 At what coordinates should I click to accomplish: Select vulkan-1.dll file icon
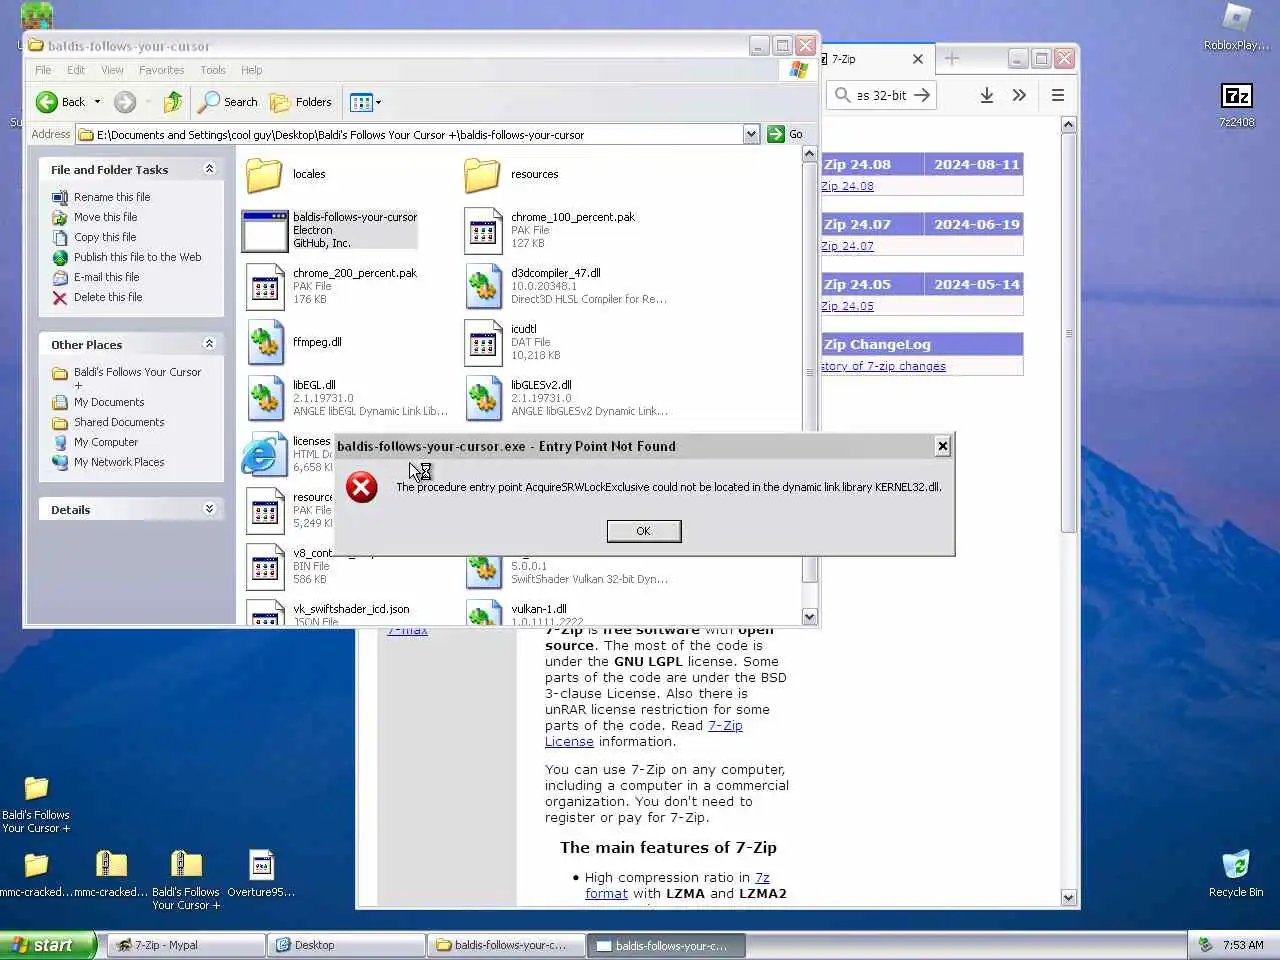coord(483,612)
